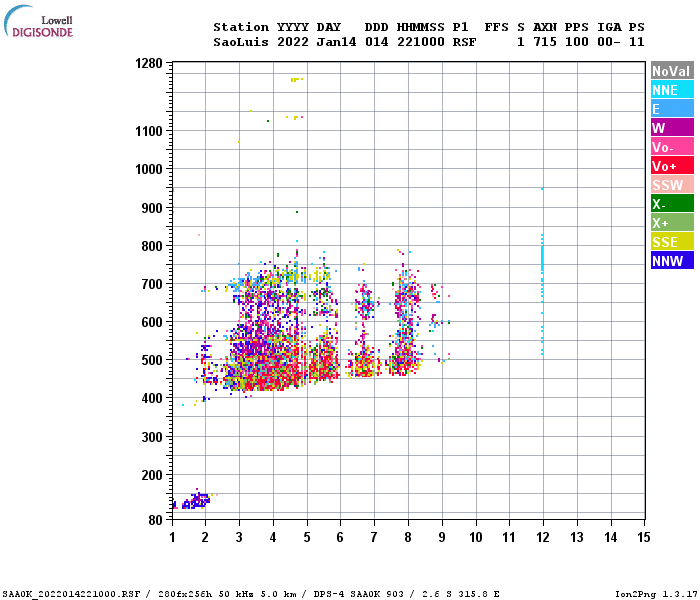Click the frequency axis label 14
This screenshot has width=700, height=600.
coord(610,537)
